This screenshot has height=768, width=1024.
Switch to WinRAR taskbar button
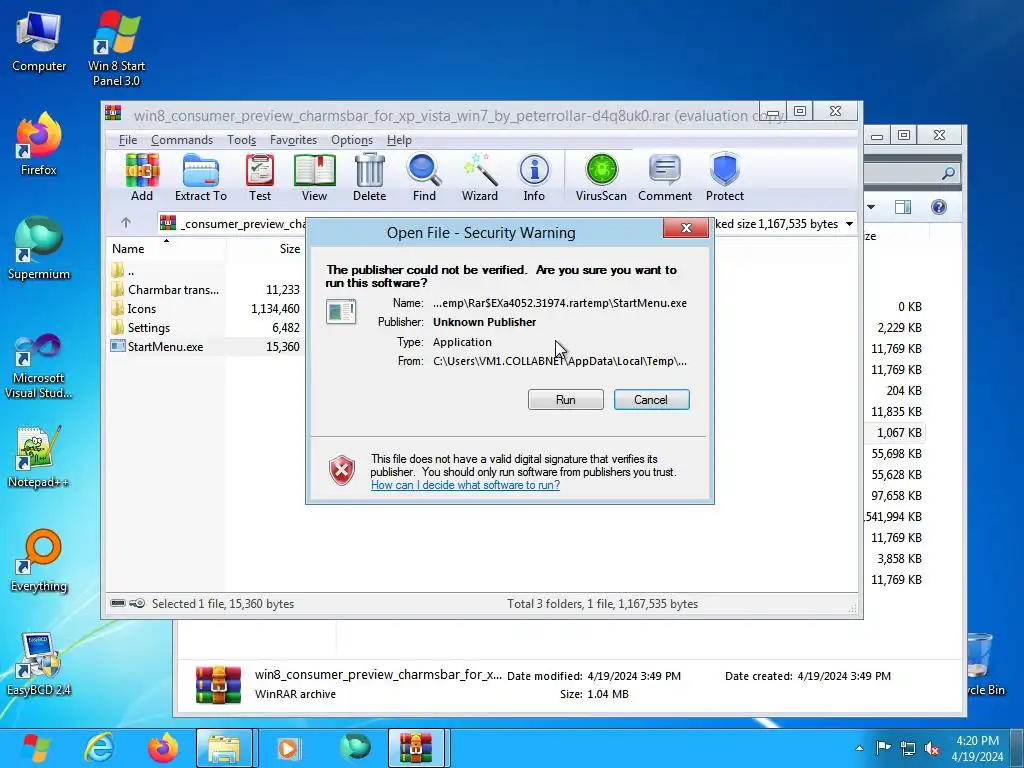coord(415,748)
